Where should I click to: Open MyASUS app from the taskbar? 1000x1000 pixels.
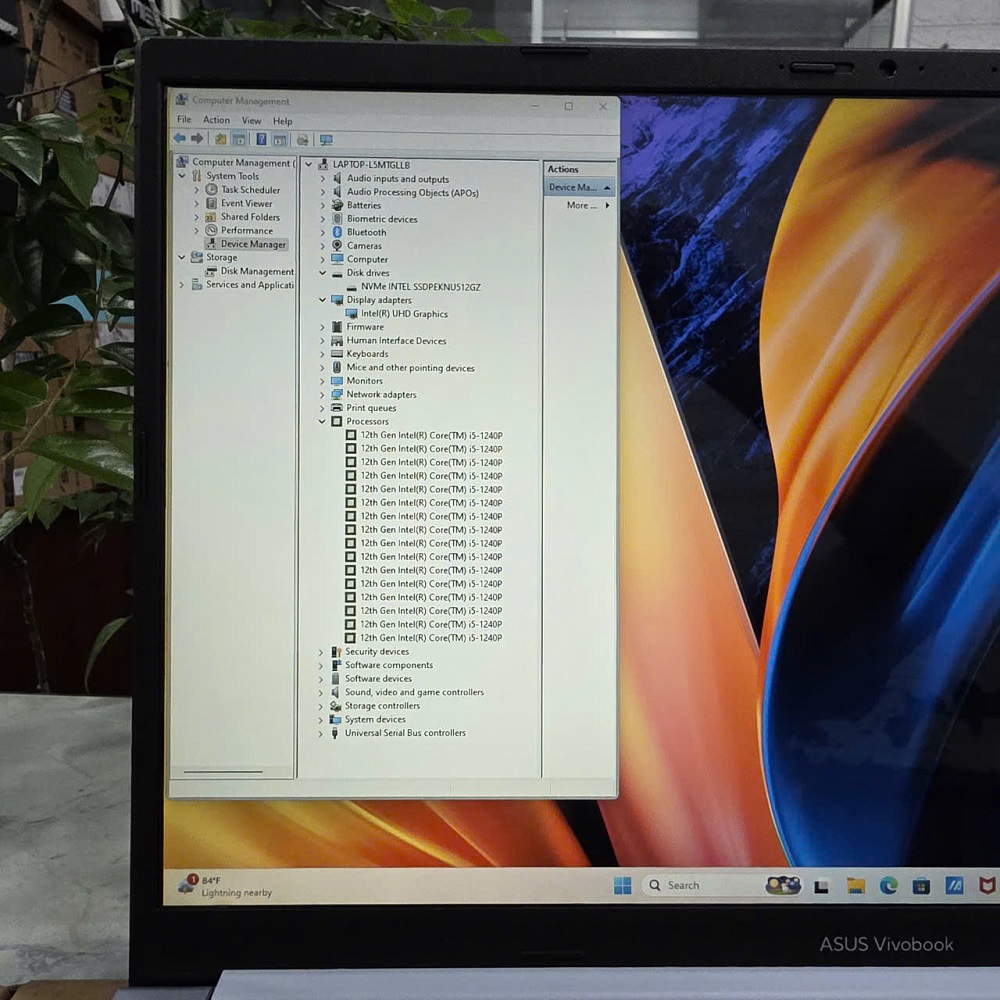click(x=954, y=885)
